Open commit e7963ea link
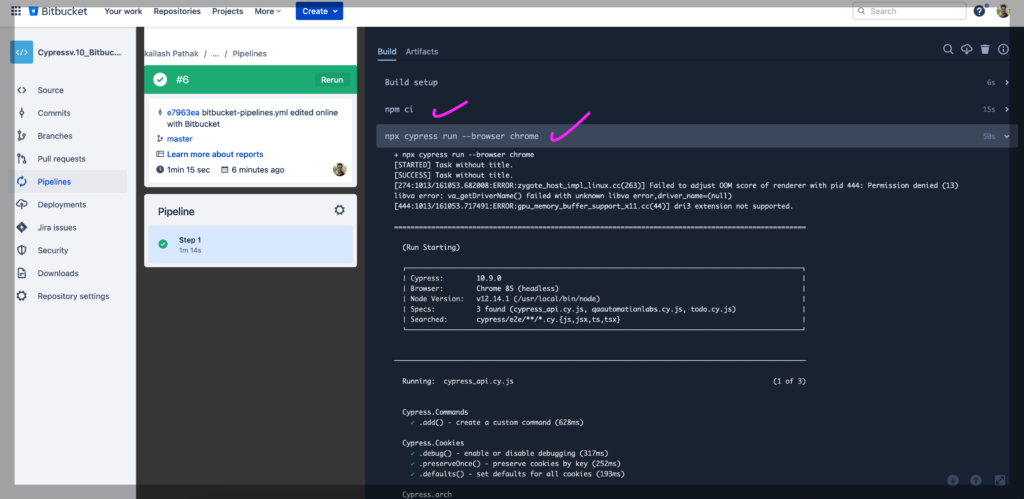The width and height of the screenshot is (1024, 499). [x=183, y=112]
